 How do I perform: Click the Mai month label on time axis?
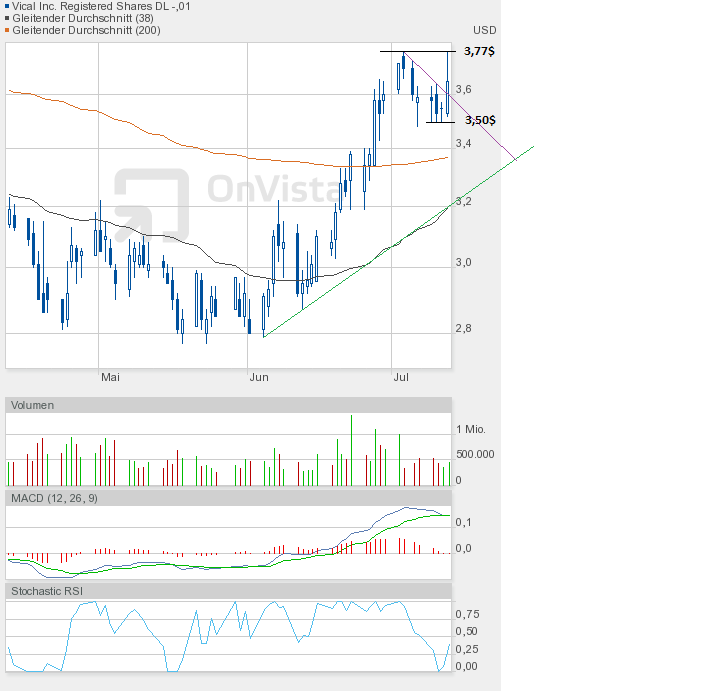pos(110,377)
